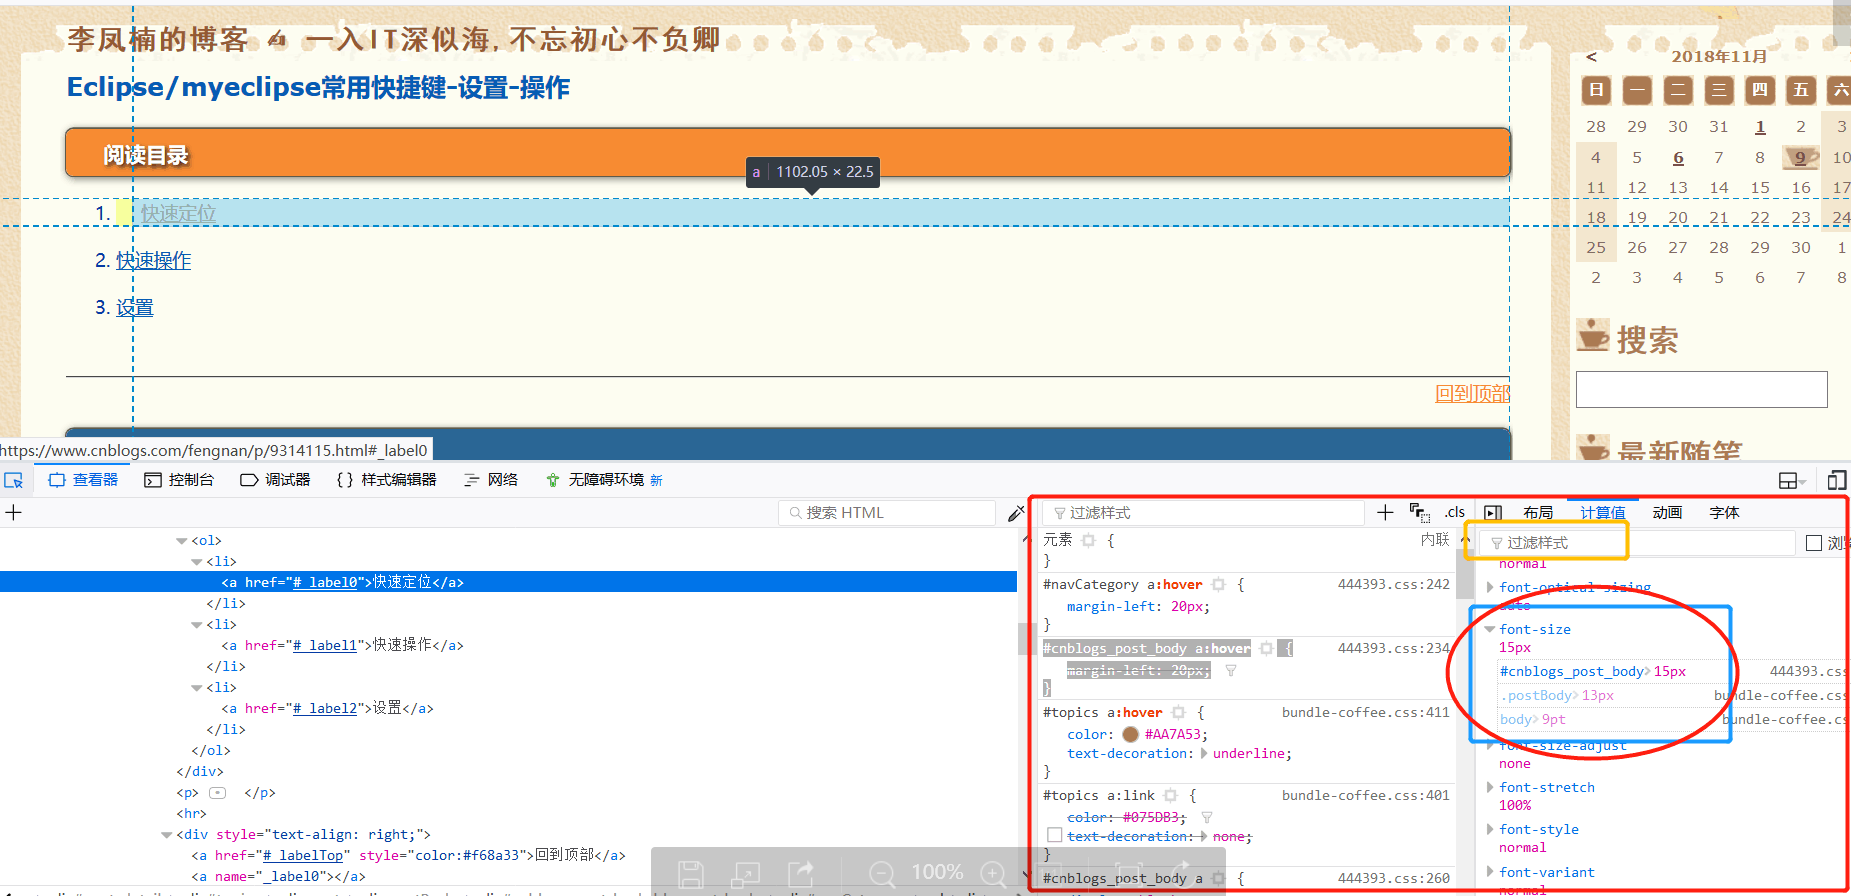Open responsive design mode icon
1851x896 pixels.
(x=1837, y=480)
